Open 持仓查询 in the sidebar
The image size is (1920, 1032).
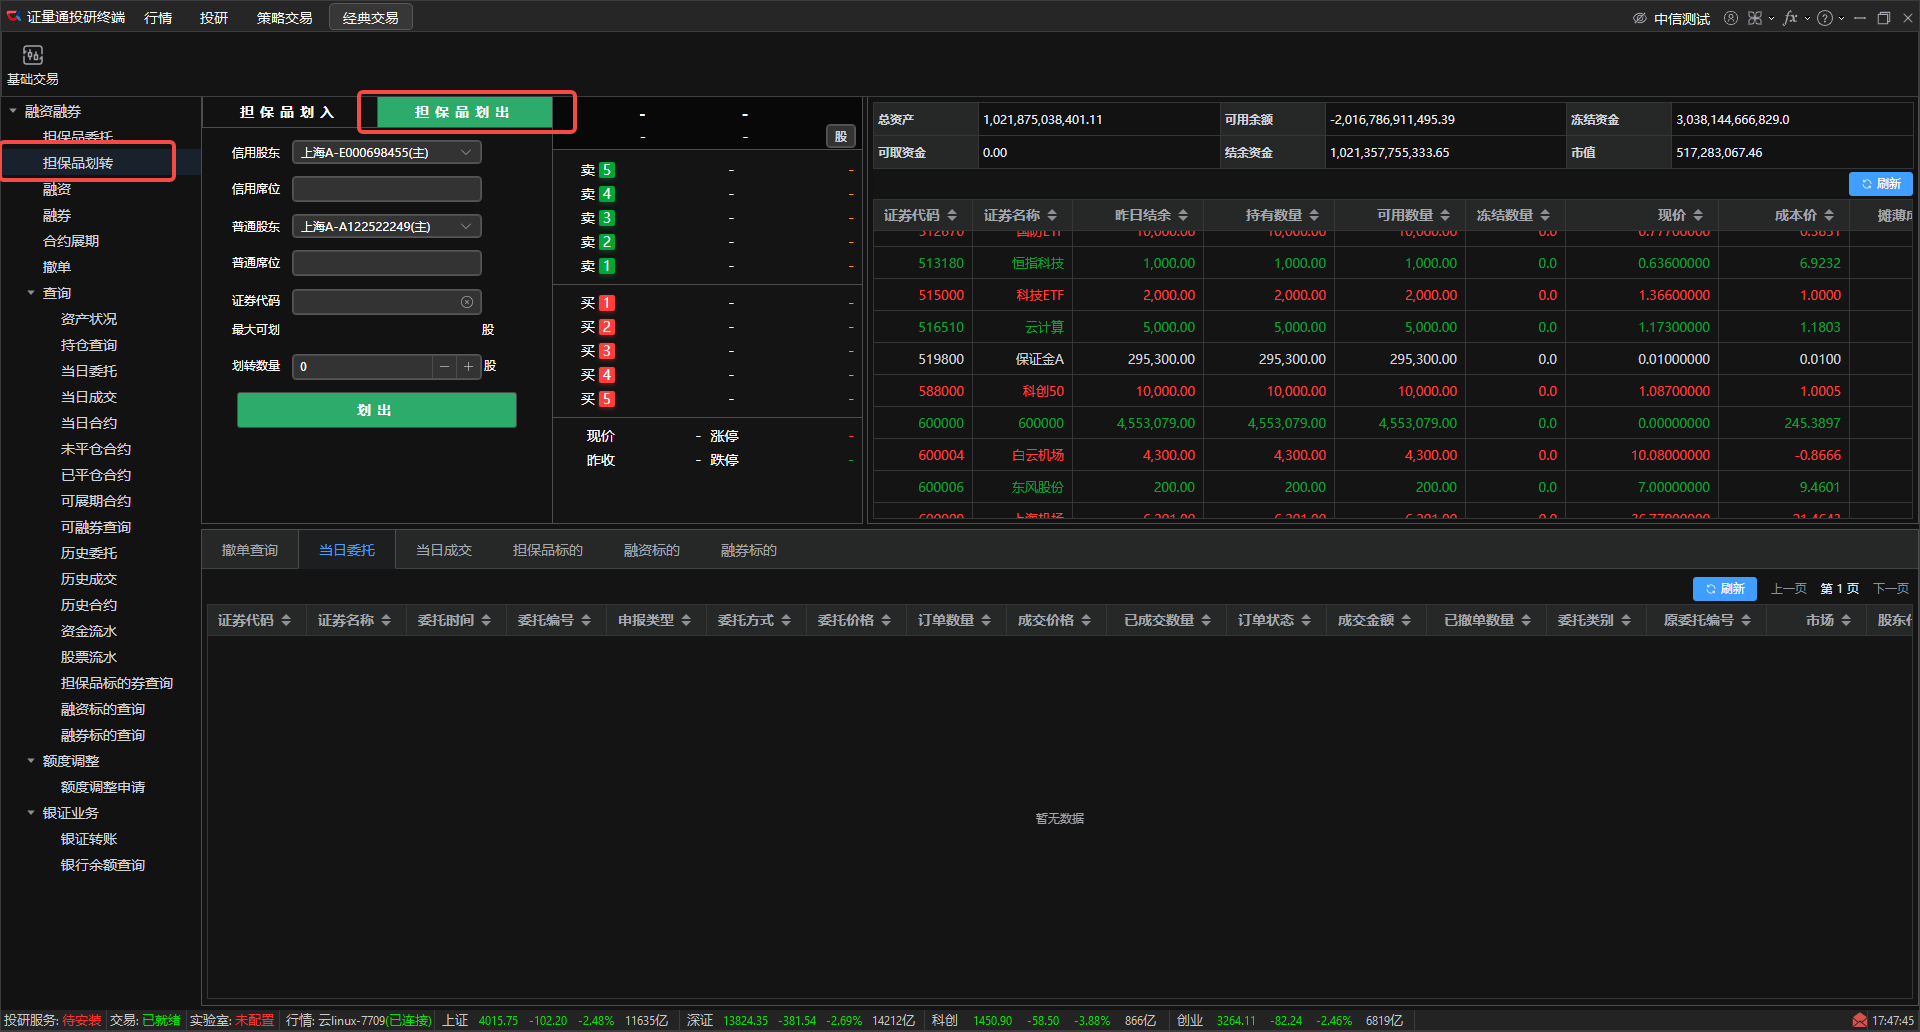click(89, 345)
